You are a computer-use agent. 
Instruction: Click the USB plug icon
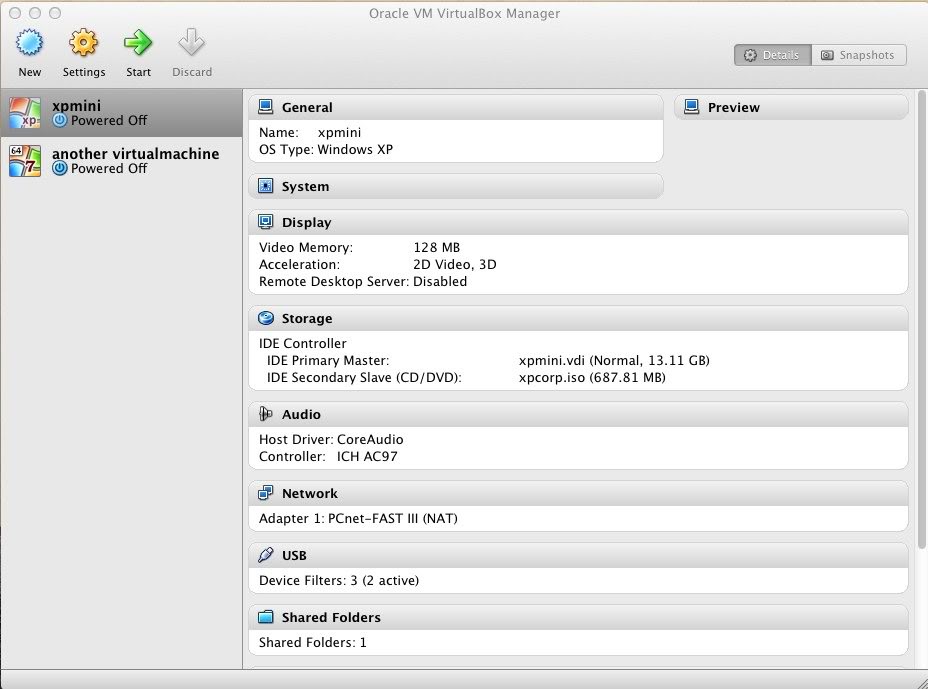coord(266,555)
